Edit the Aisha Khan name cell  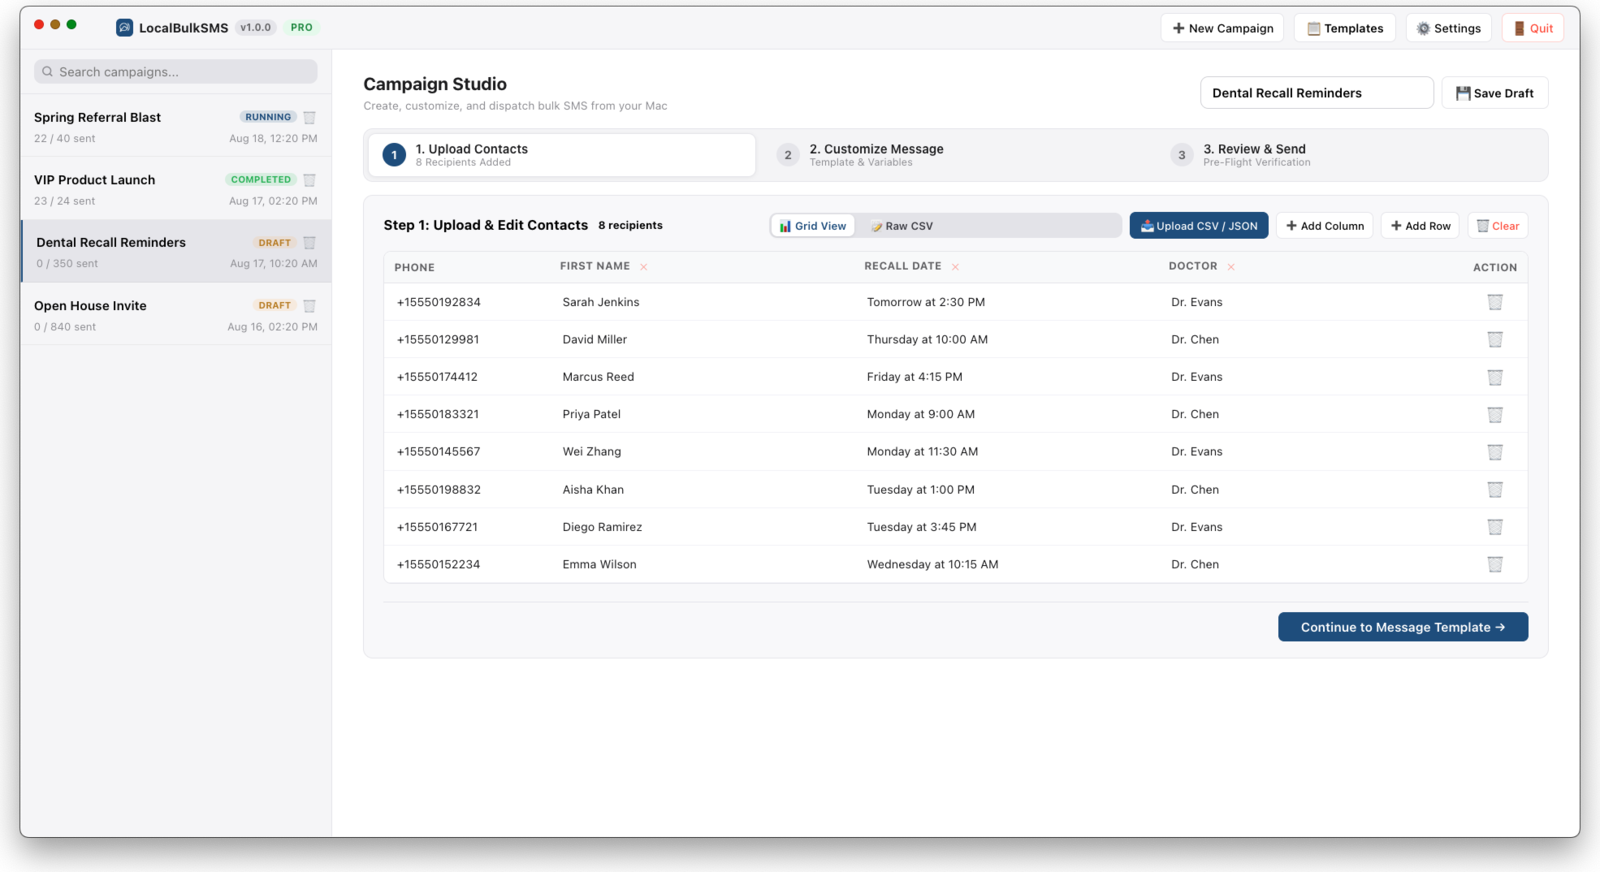coord(593,490)
